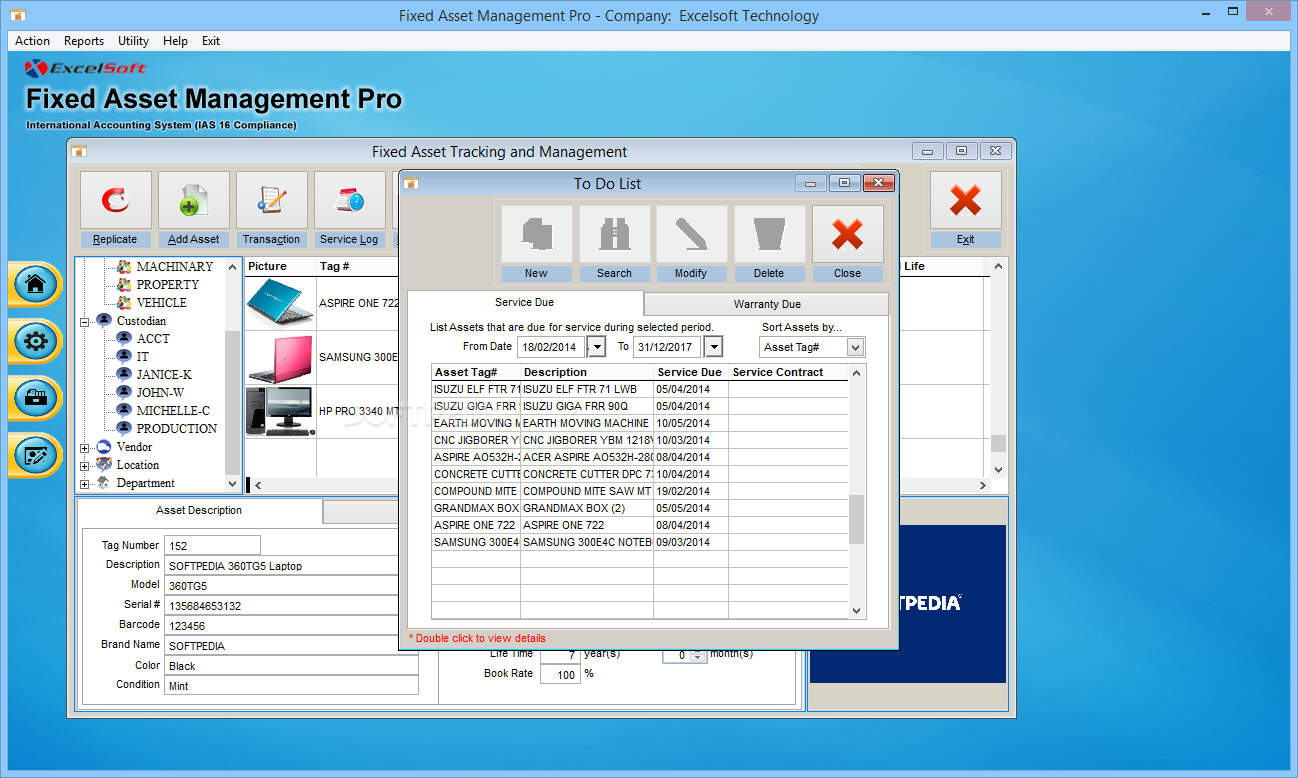1298x778 pixels.
Task: Click the Barcode field
Action: 292,626
